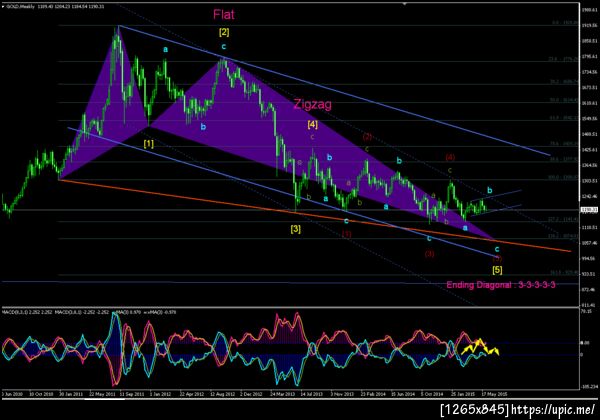Select the "Ending Diagonal : 3-3-3-3-3" text
Image resolution: width=600 pixels, height=420 pixels.
pos(501,285)
